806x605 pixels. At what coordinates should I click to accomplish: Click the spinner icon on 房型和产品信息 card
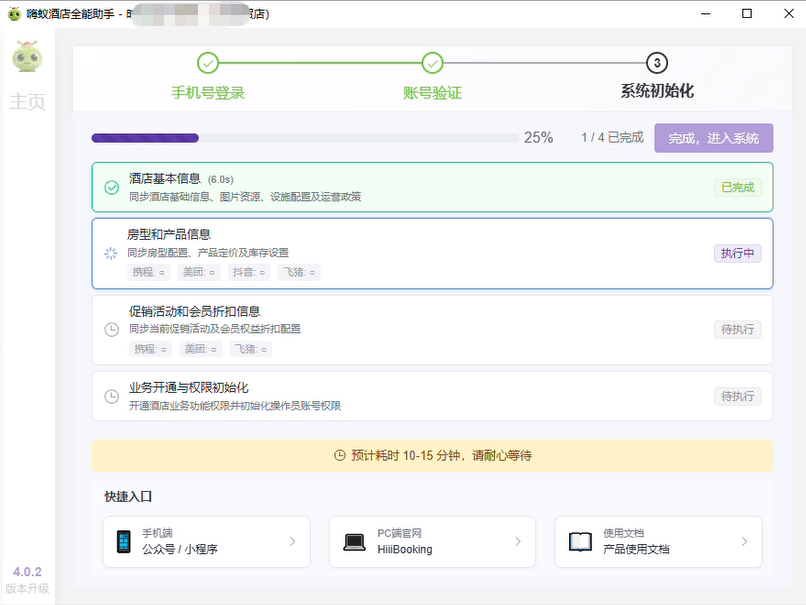point(110,254)
